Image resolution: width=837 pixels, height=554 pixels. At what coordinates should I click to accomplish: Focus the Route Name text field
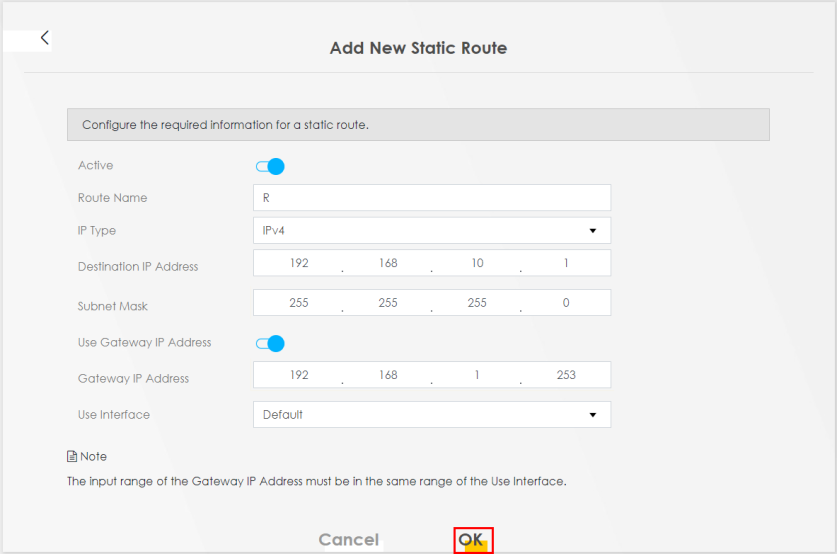pos(431,198)
